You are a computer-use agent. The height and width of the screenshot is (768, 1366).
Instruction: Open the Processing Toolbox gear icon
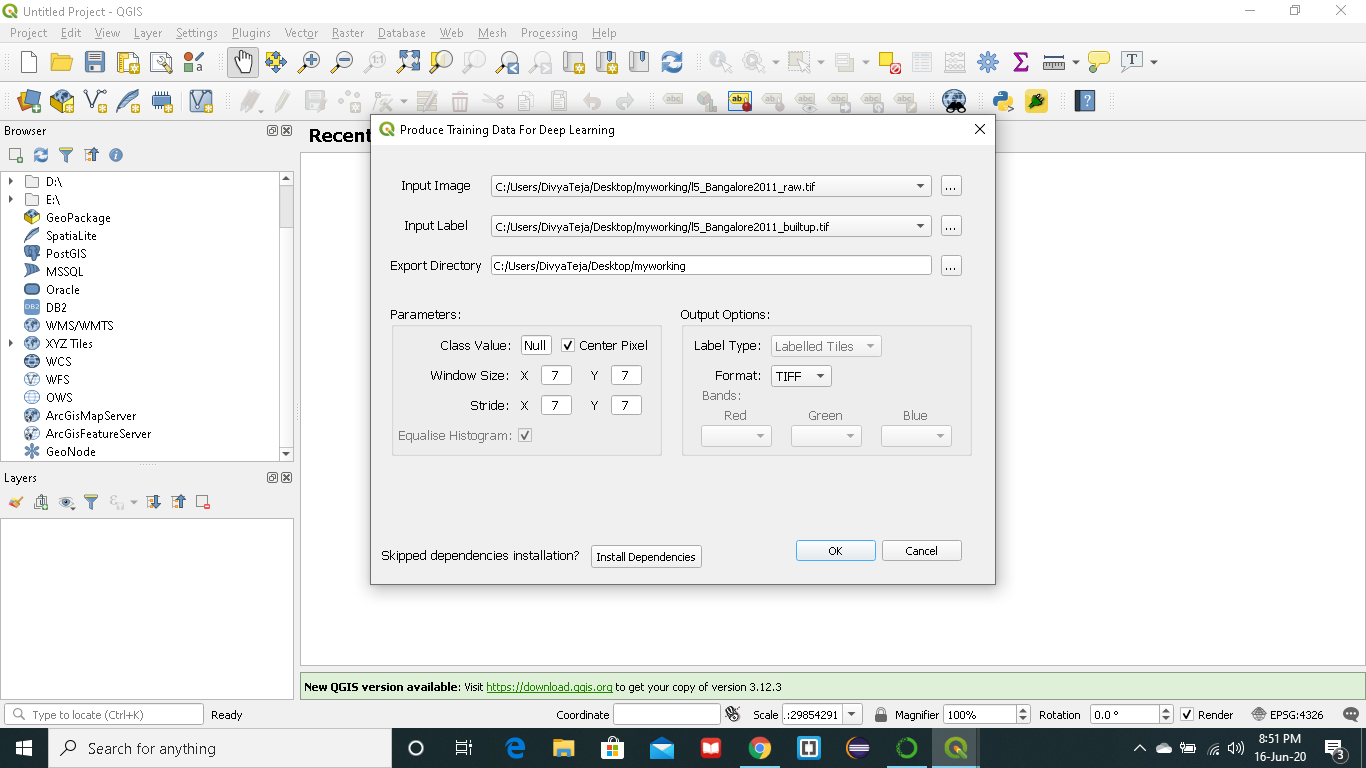(988, 61)
